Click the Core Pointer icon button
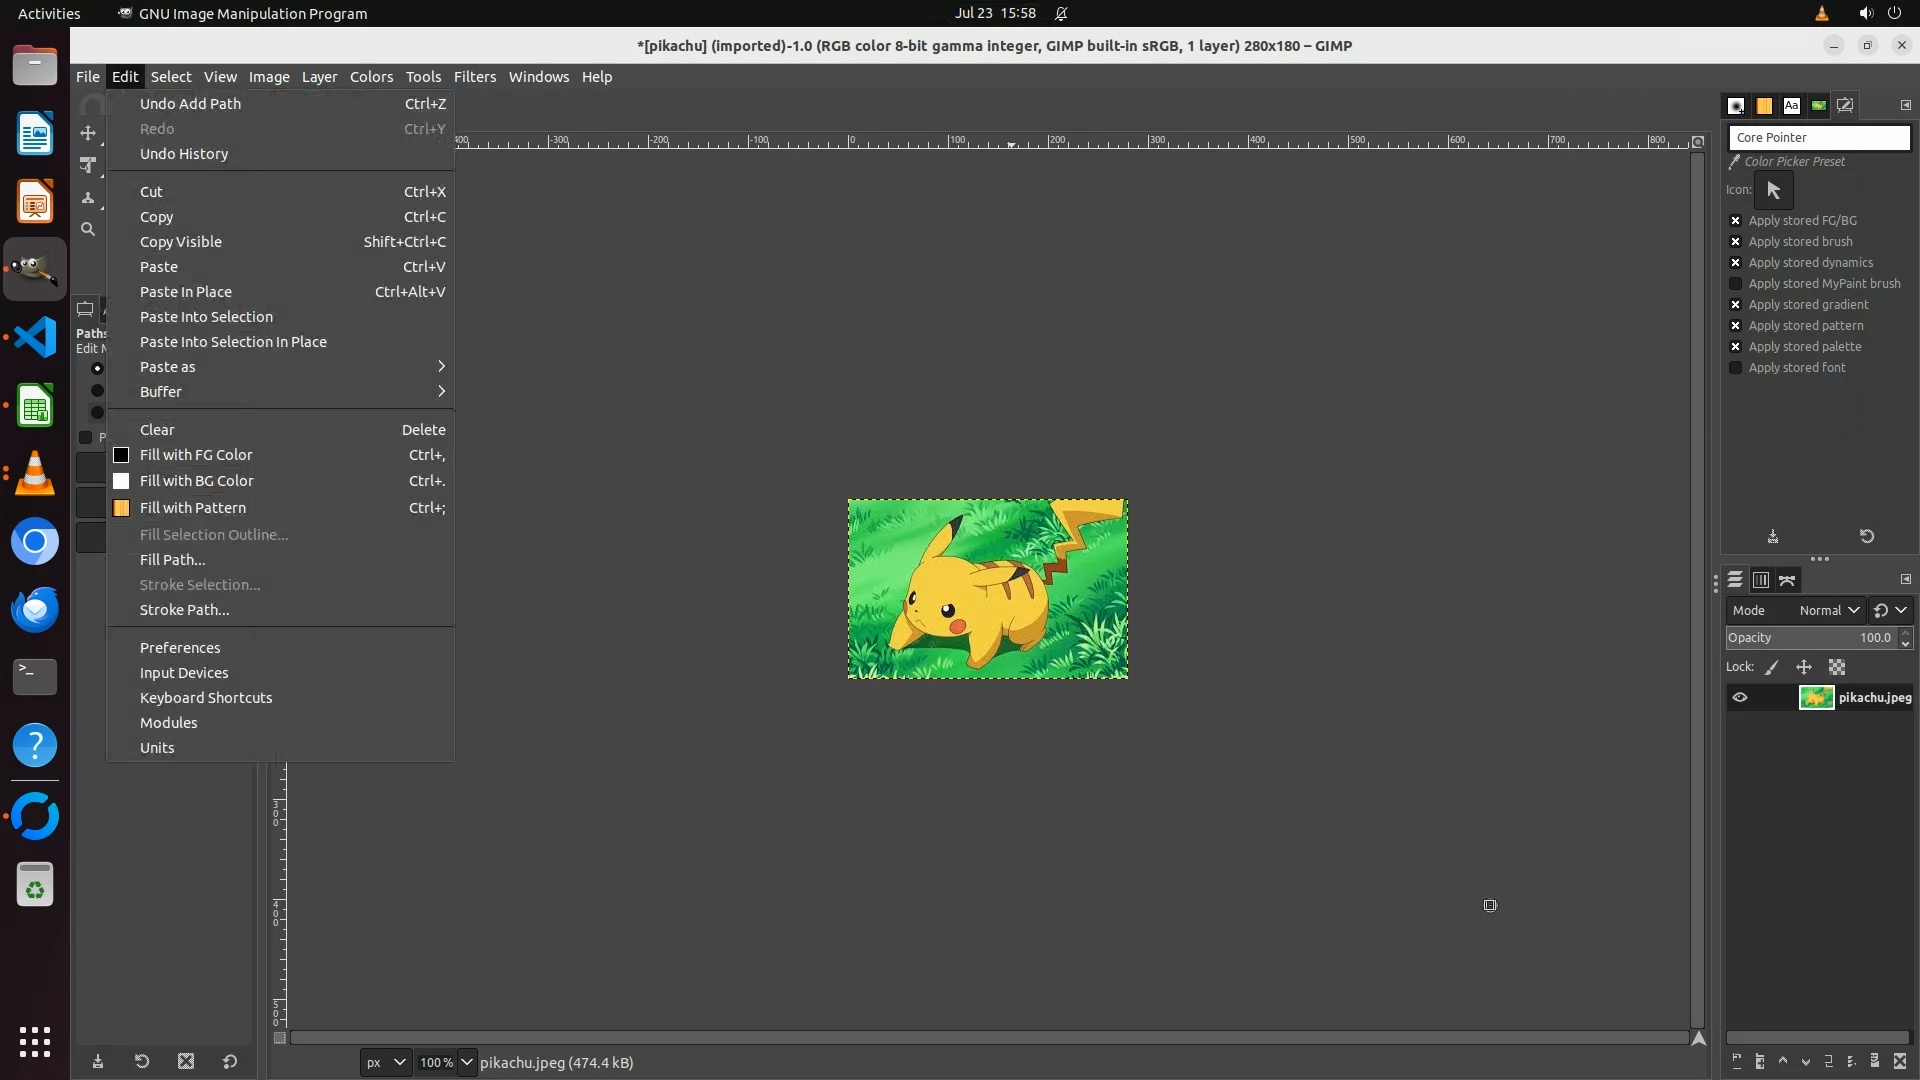 [x=1773, y=190]
